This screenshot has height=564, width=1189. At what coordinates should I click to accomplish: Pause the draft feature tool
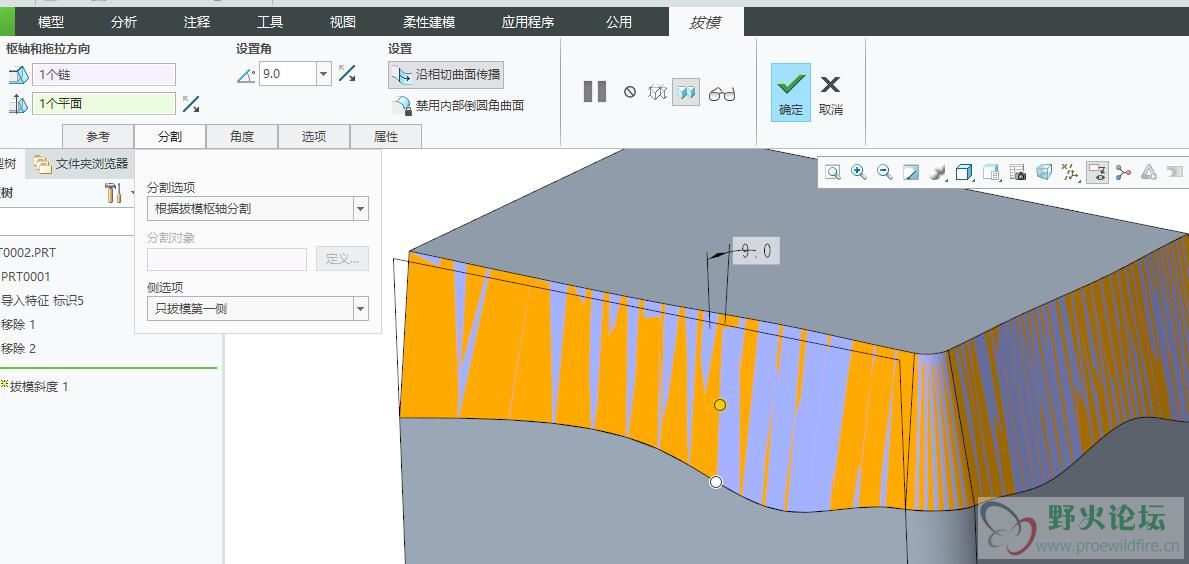(594, 92)
